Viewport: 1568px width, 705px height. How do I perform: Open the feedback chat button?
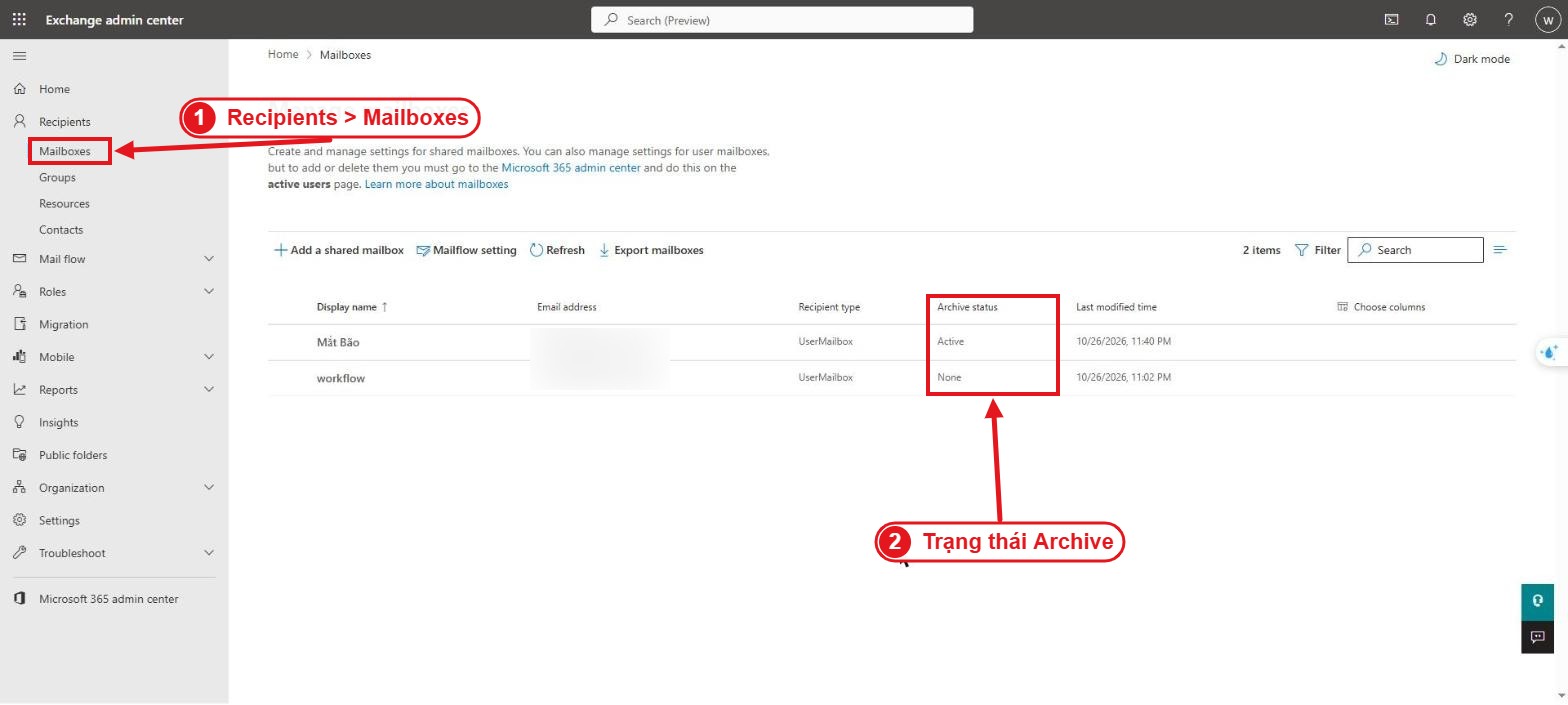coord(1537,637)
